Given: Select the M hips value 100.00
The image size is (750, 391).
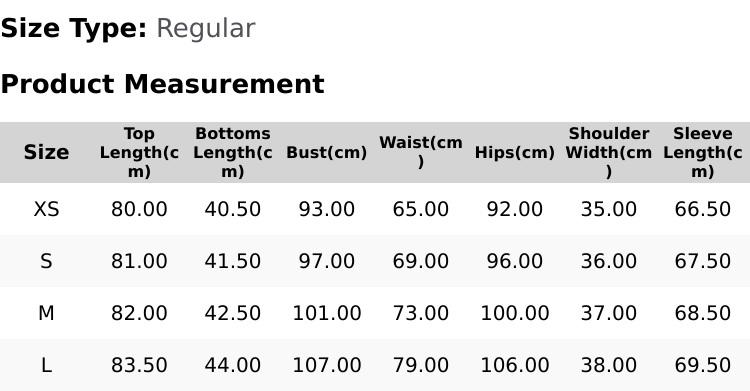Looking at the screenshot, I should pos(515,313).
